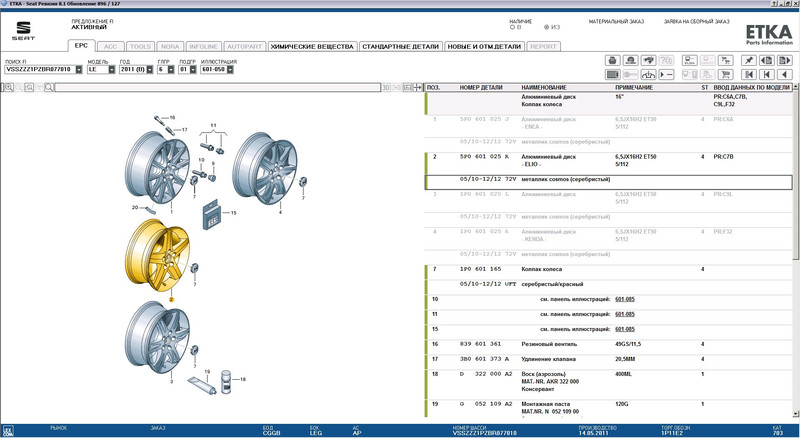Click the SEAT brand logo
Viewport: 800px width, 438px height.
pyautogui.click(x=23, y=31)
